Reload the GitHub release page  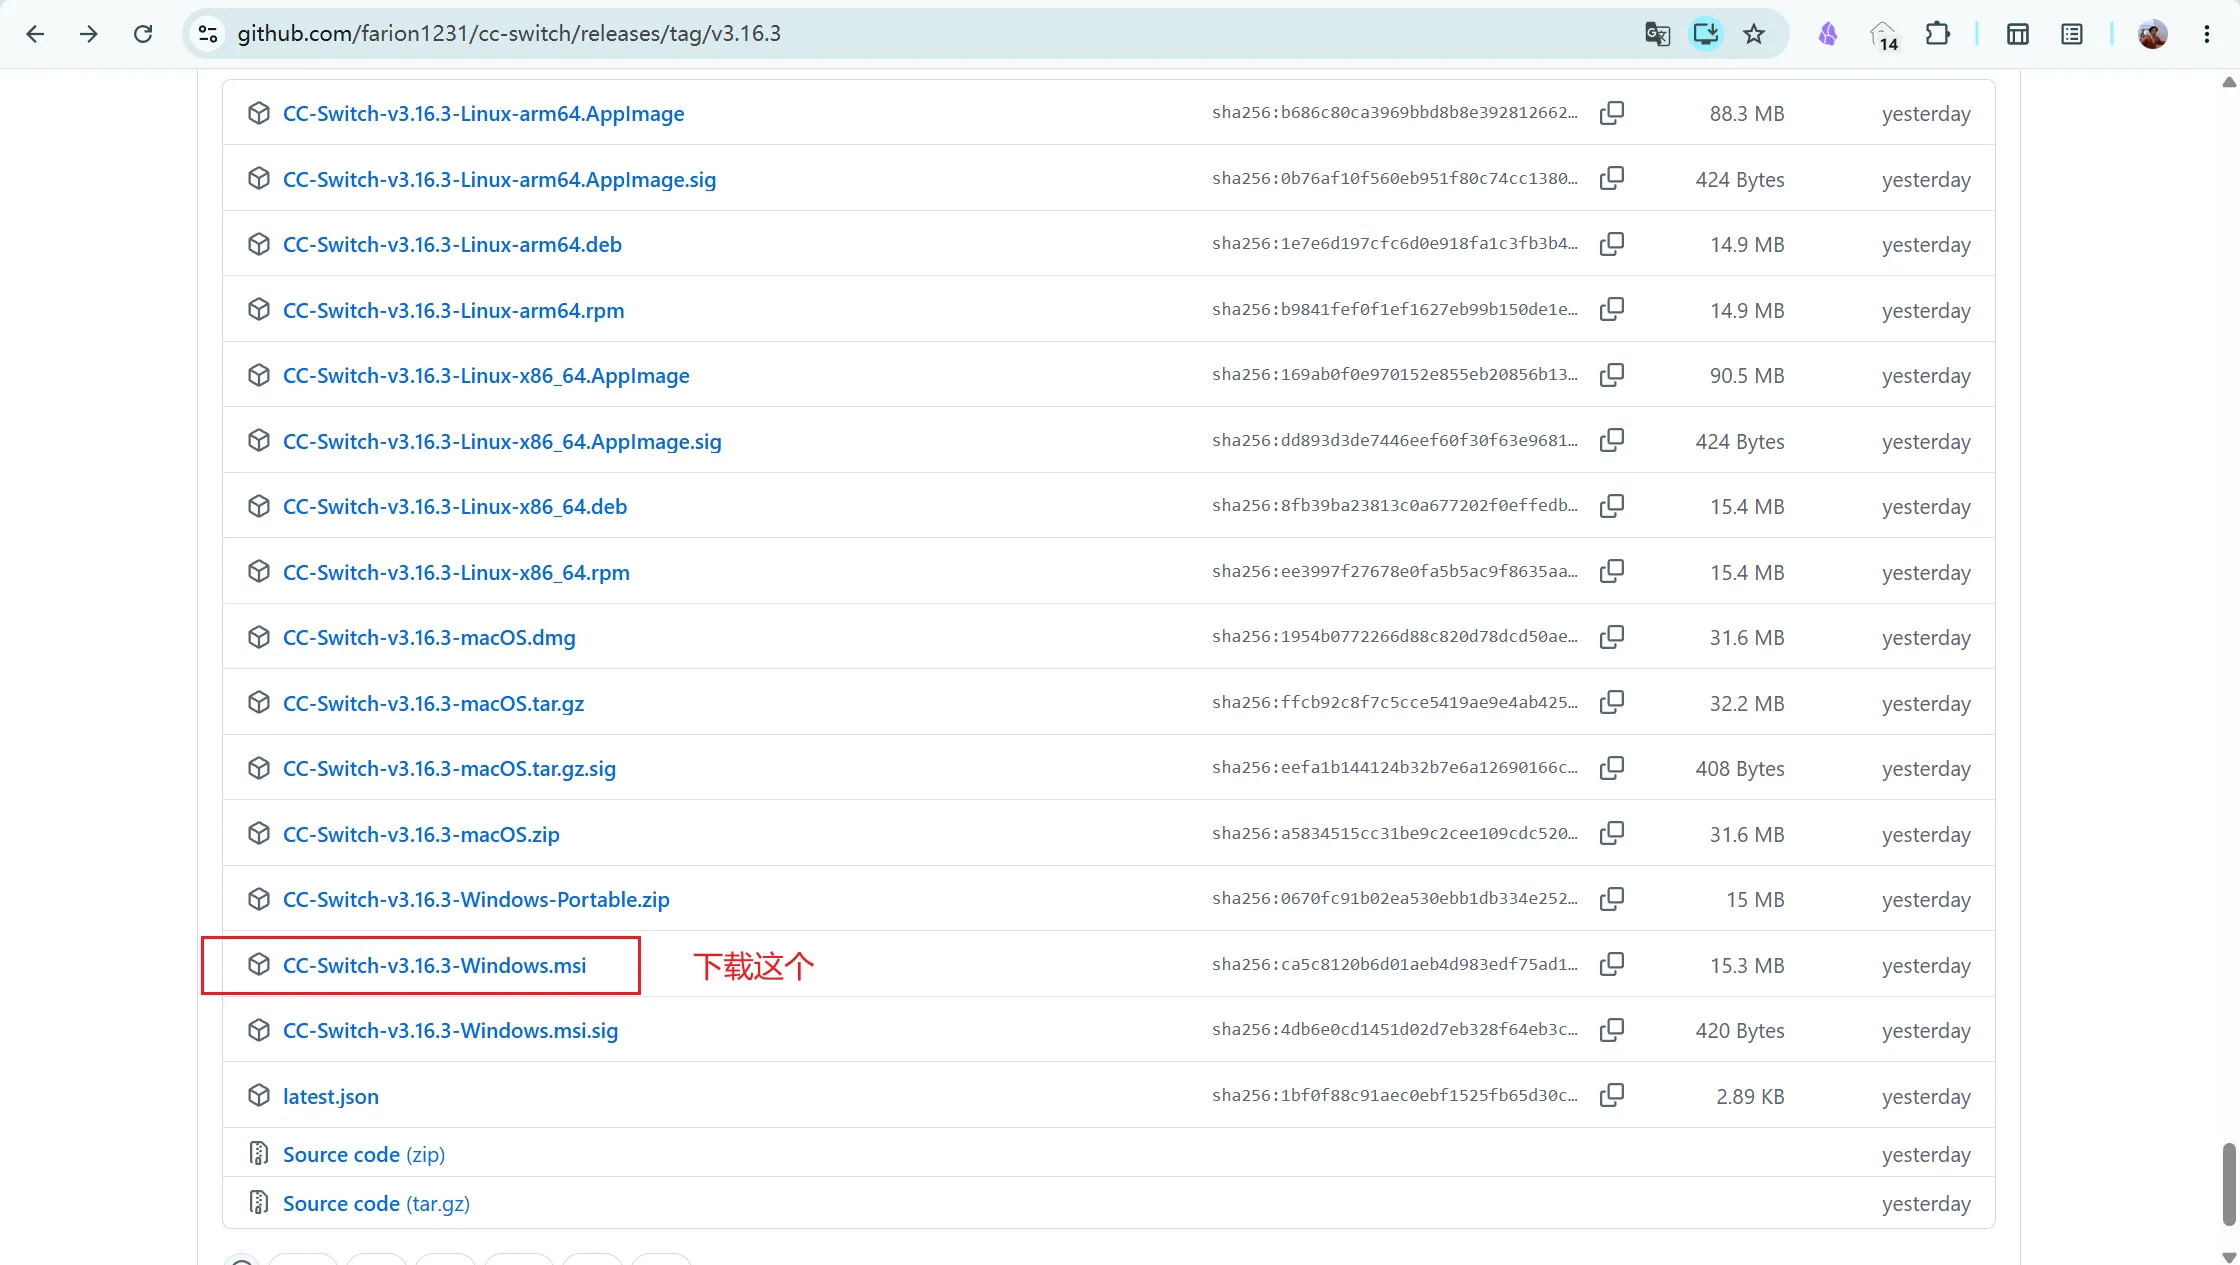143,34
